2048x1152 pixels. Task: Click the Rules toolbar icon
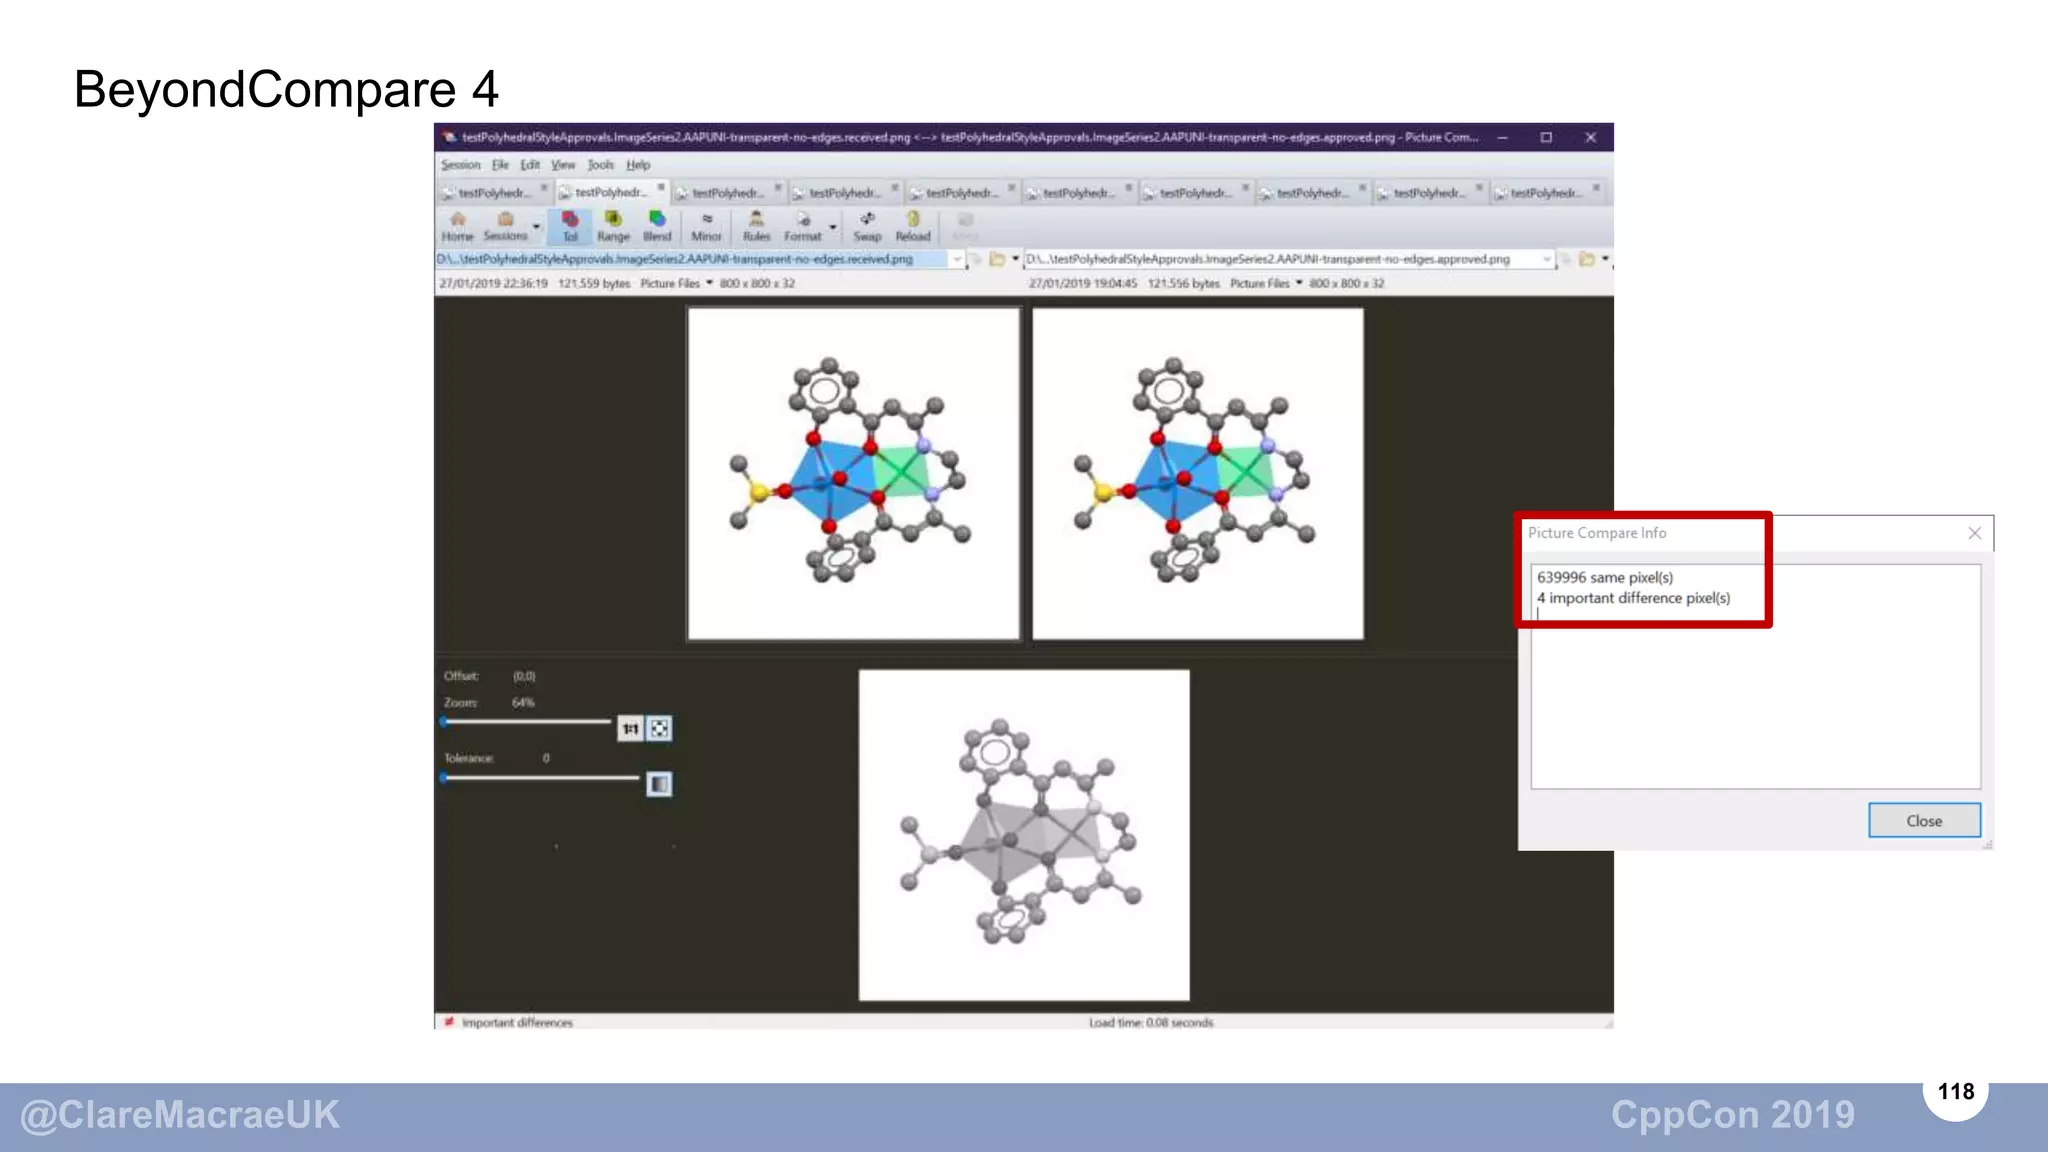(x=756, y=226)
